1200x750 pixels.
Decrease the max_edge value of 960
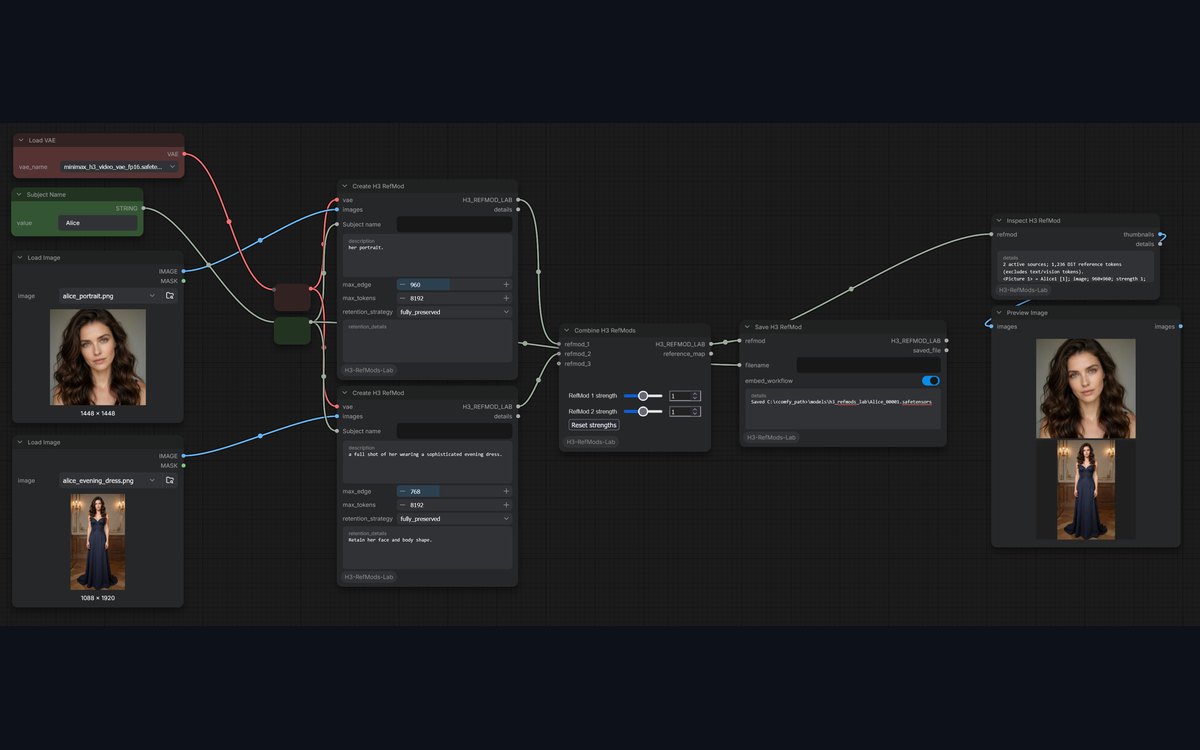(x=403, y=284)
